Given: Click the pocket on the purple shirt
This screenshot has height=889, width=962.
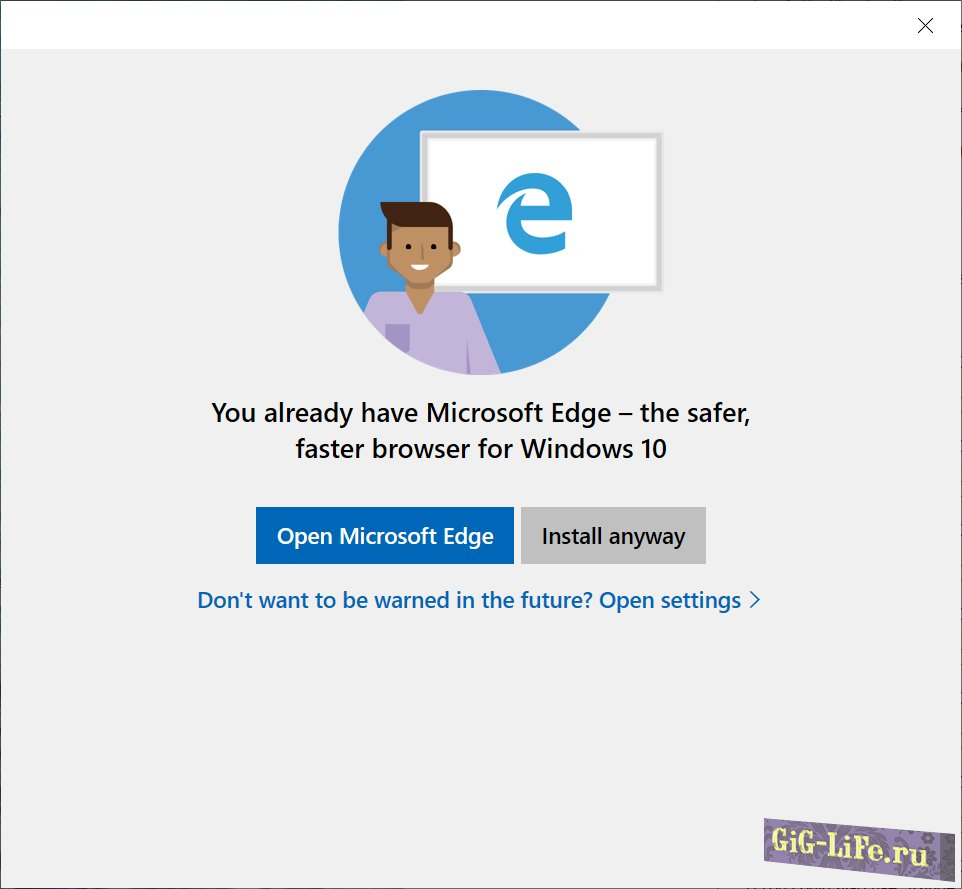Looking at the screenshot, I should coord(397,337).
